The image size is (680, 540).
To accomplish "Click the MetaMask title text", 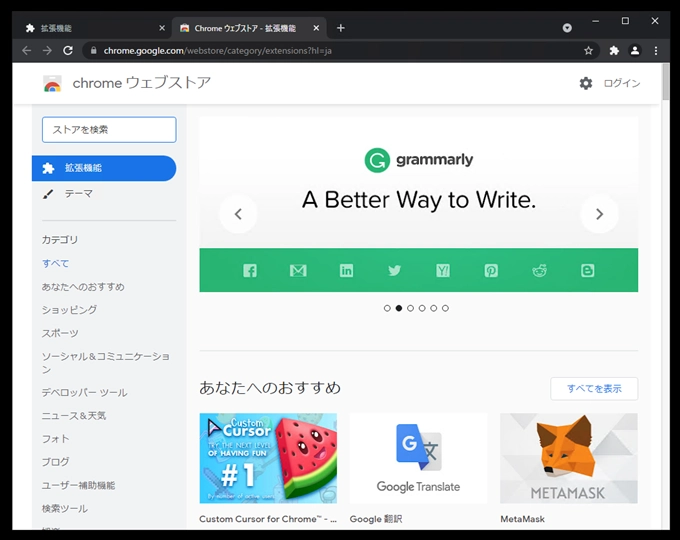I will point(523,519).
